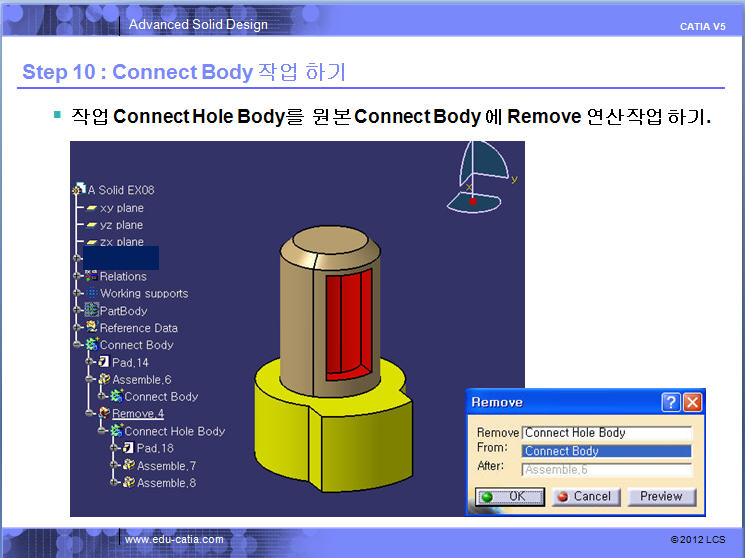Viewport: 745px width, 558px height.
Task: Click the Relations node icon
Action: coord(90,276)
